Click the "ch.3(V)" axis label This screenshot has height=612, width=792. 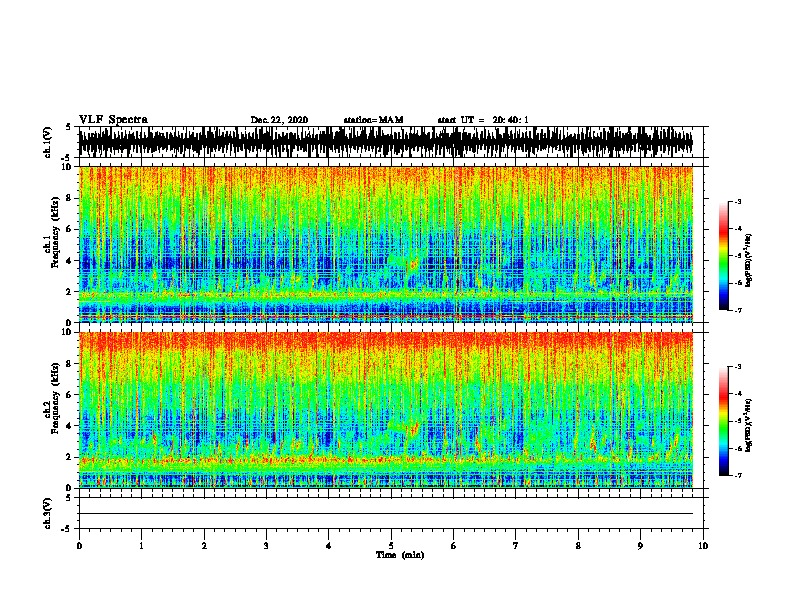tap(48, 513)
